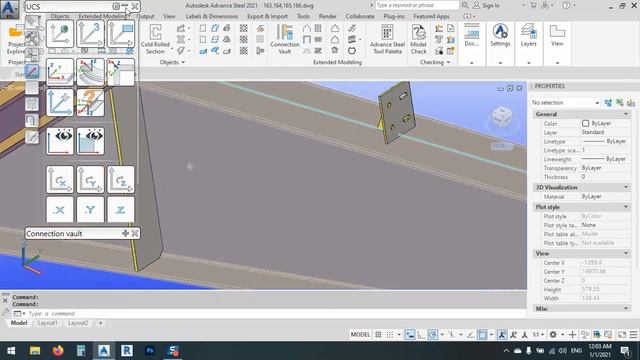Toggle snap mode in status bar
This screenshot has height=360, width=640.
tap(390, 335)
